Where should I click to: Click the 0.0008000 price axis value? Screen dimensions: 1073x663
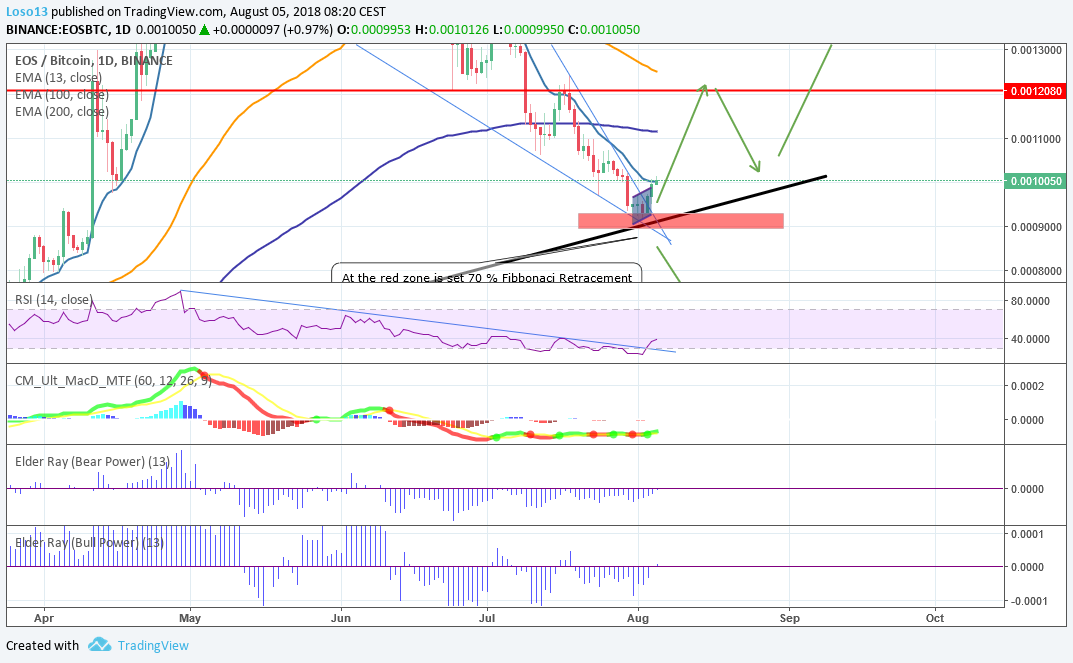coord(1037,271)
